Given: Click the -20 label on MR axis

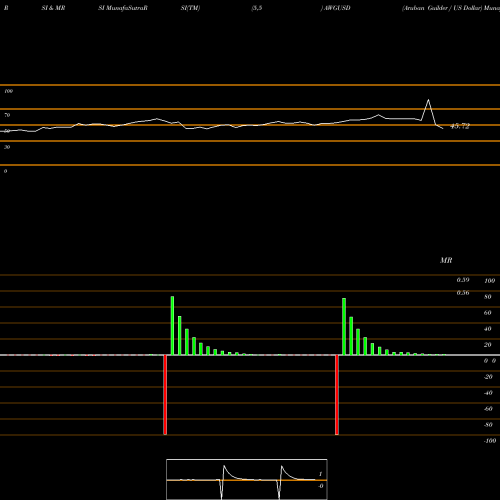Looking at the screenshot, I should [x=488, y=377].
